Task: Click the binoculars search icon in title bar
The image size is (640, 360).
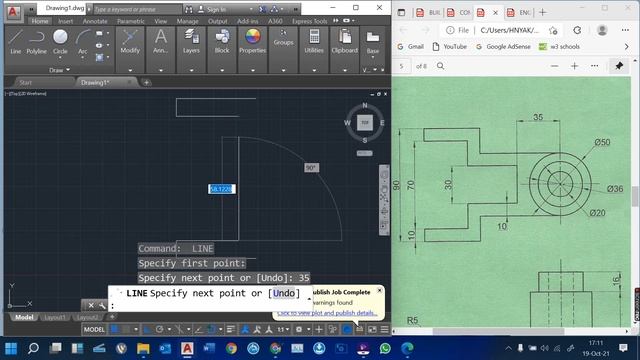Action: click(x=189, y=9)
